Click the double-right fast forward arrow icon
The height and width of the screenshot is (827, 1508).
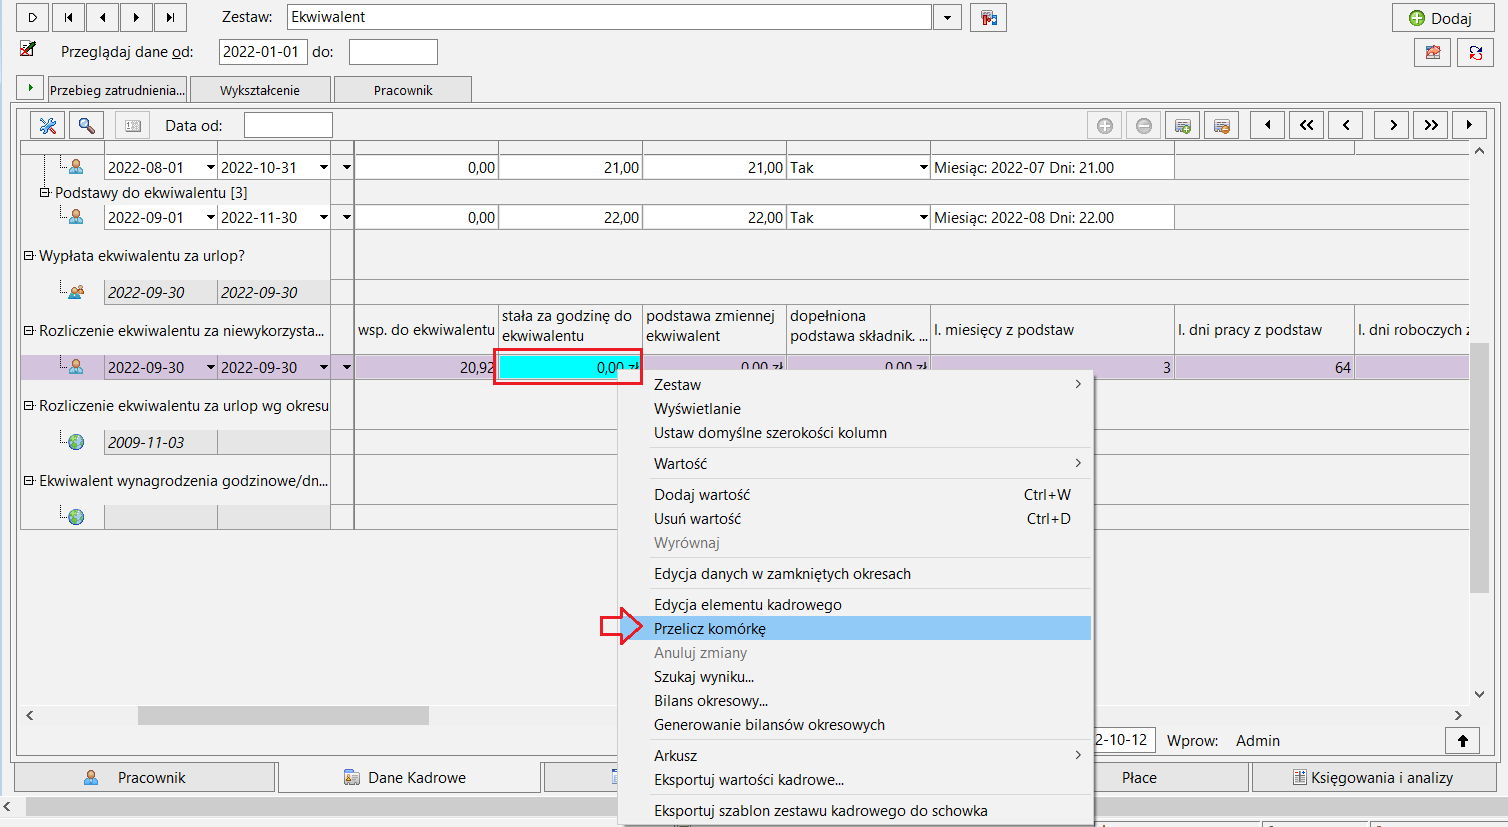coord(1431,125)
